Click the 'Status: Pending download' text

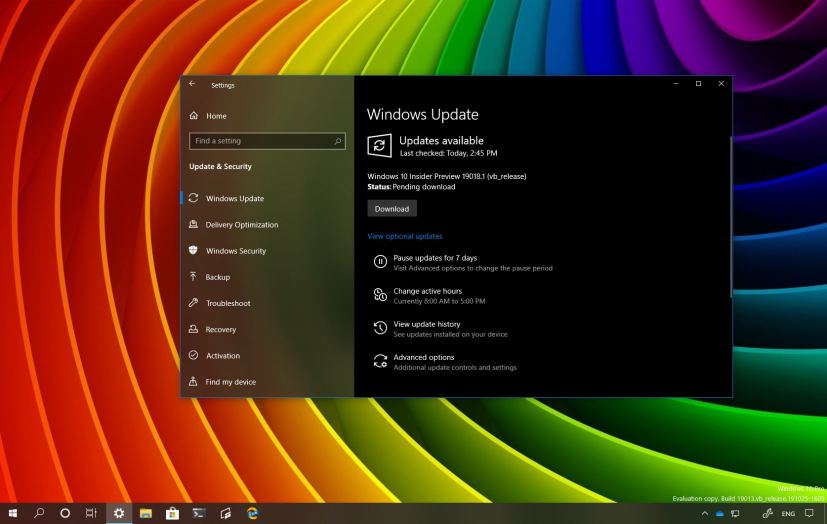click(x=411, y=187)
